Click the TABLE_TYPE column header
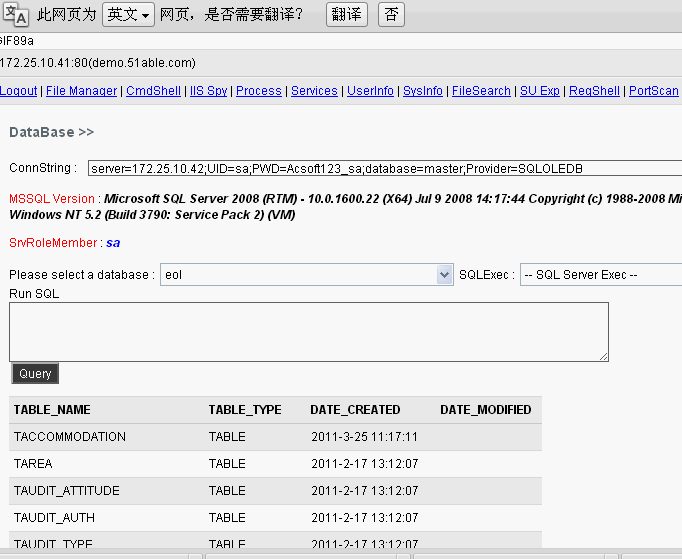The width and height of the screenshot is (682, 559). click(x=245, y=410)
